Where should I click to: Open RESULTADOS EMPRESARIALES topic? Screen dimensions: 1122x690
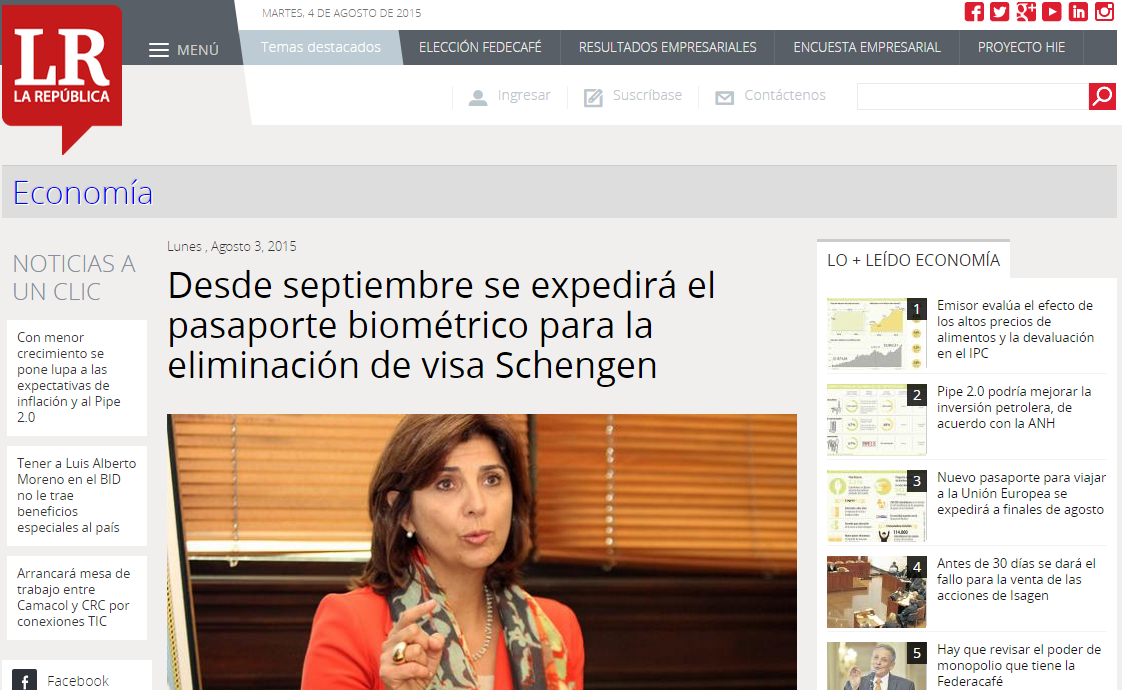pos(668,47)
